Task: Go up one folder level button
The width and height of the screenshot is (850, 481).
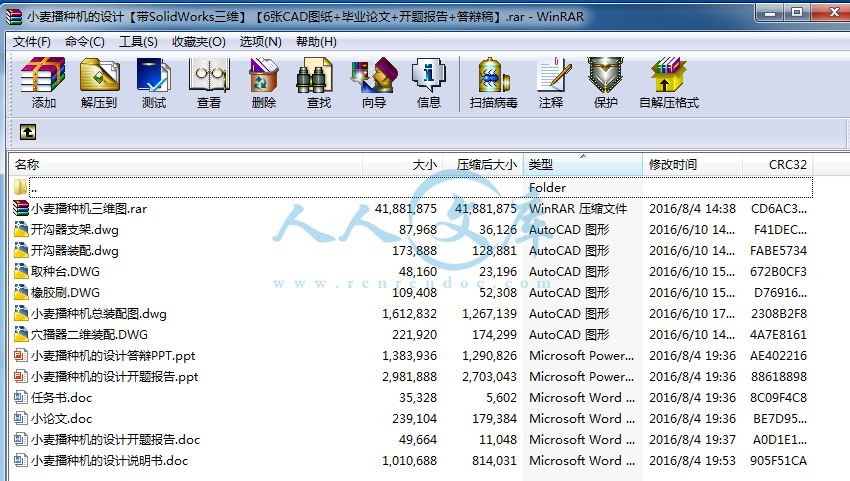Action: point(28,132)
